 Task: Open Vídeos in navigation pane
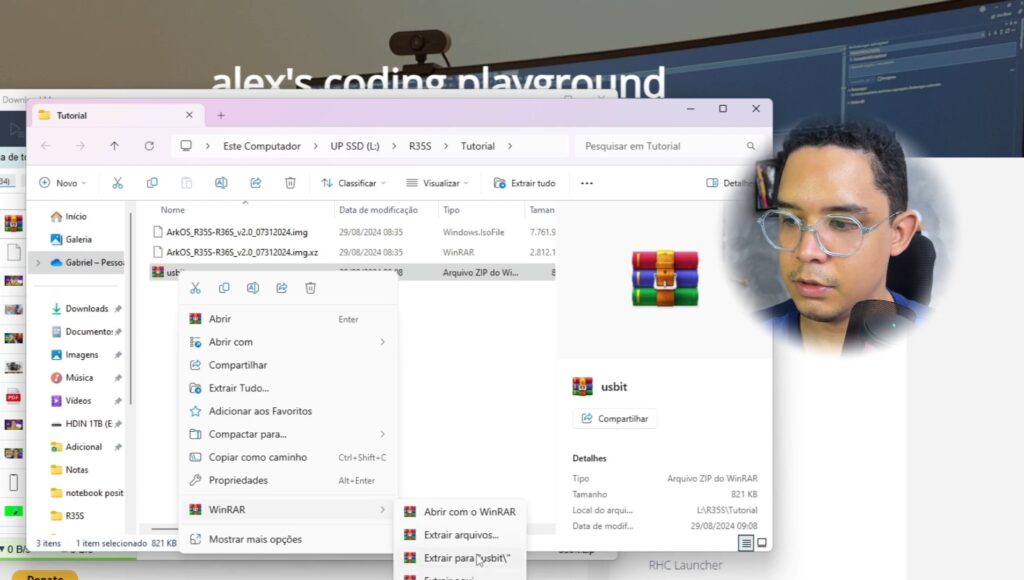78,400
